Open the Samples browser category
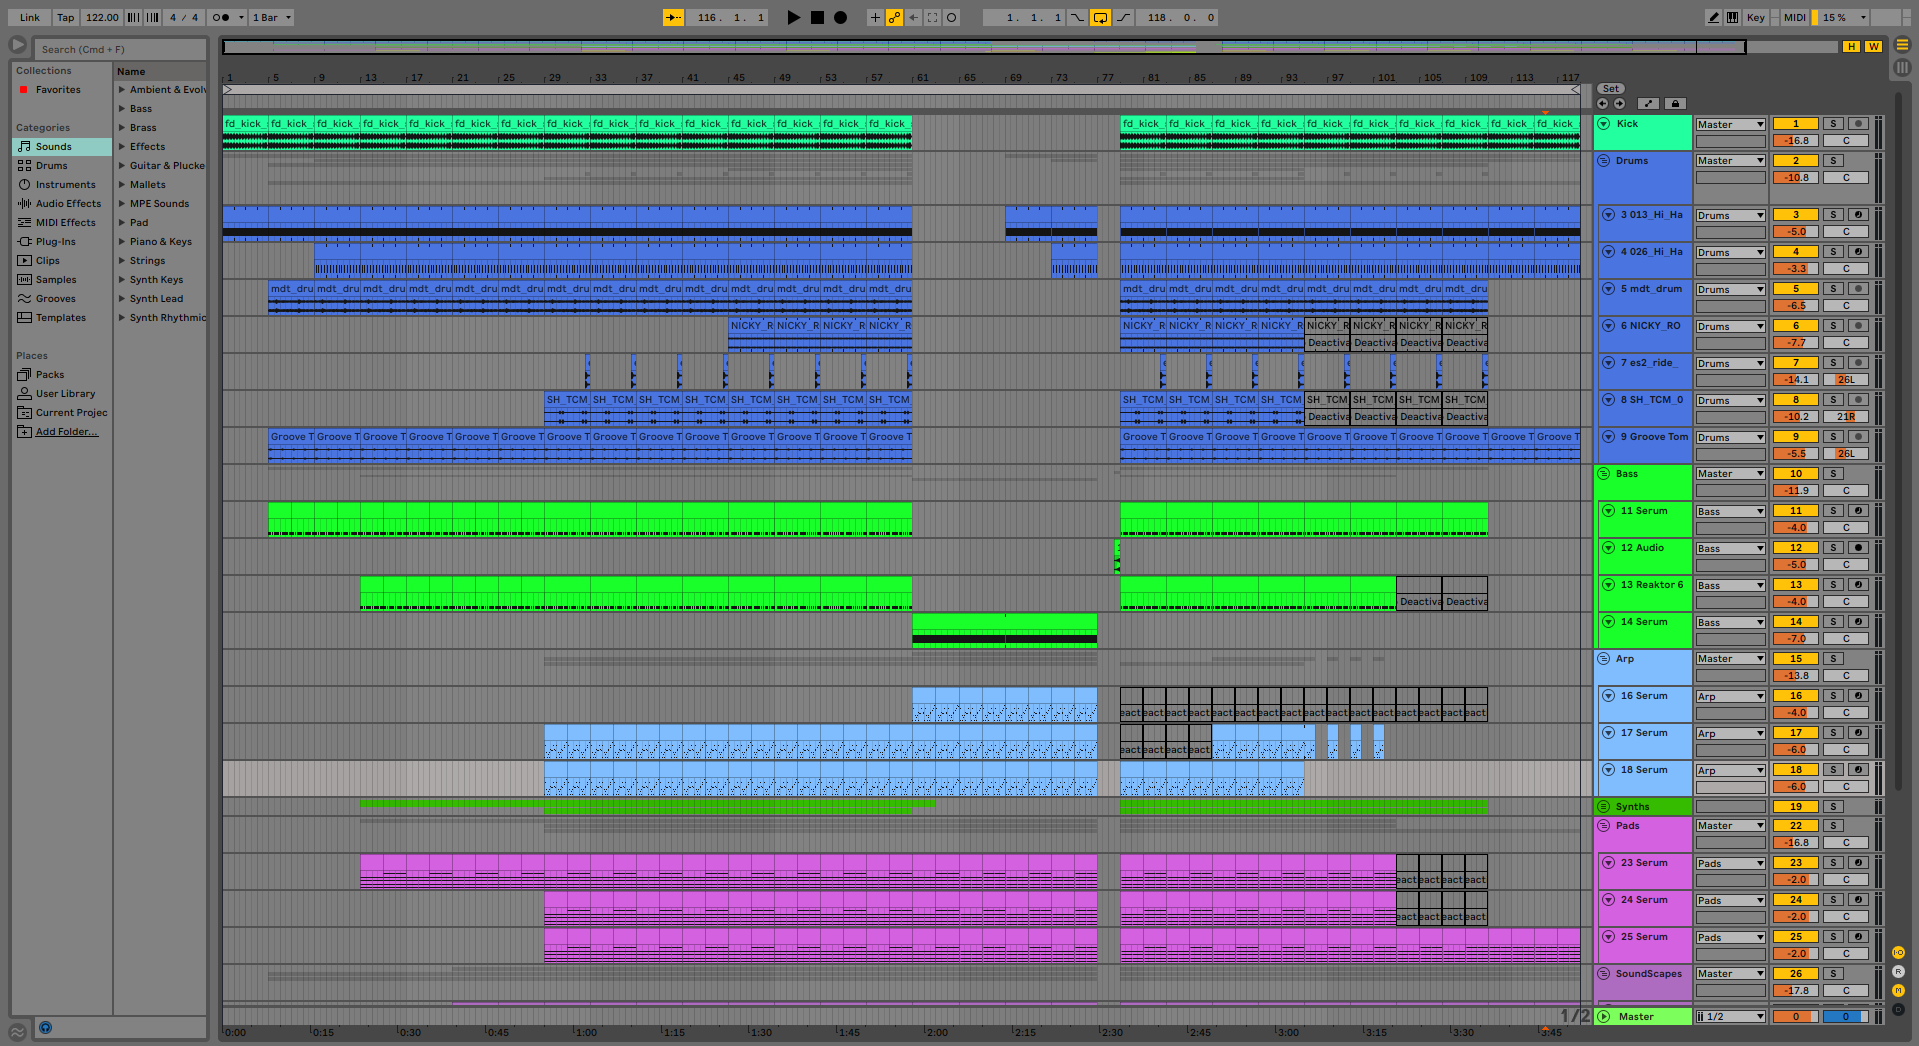Image resolution: width=1919 pixels, height=1046 pixels. (x=61, y=280)
